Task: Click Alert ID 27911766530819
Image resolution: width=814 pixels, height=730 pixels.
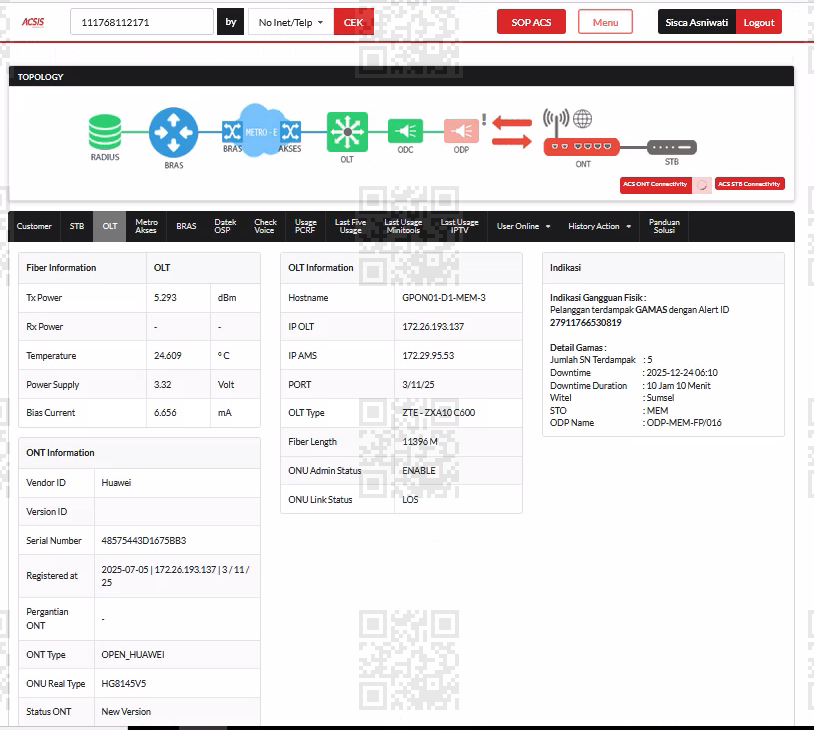Action: (x=586, y=322)
